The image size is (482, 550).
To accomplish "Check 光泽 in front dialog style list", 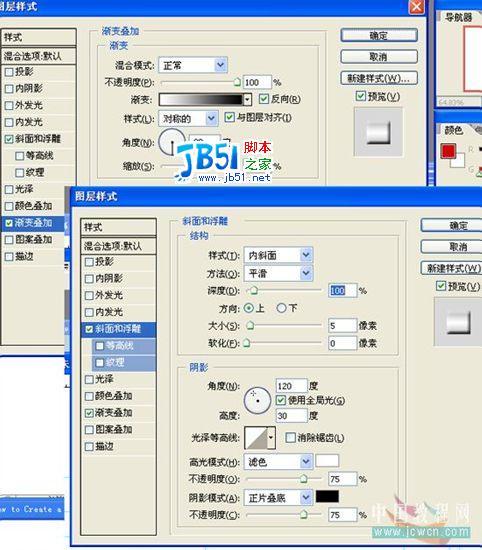I will click(89, 379).
